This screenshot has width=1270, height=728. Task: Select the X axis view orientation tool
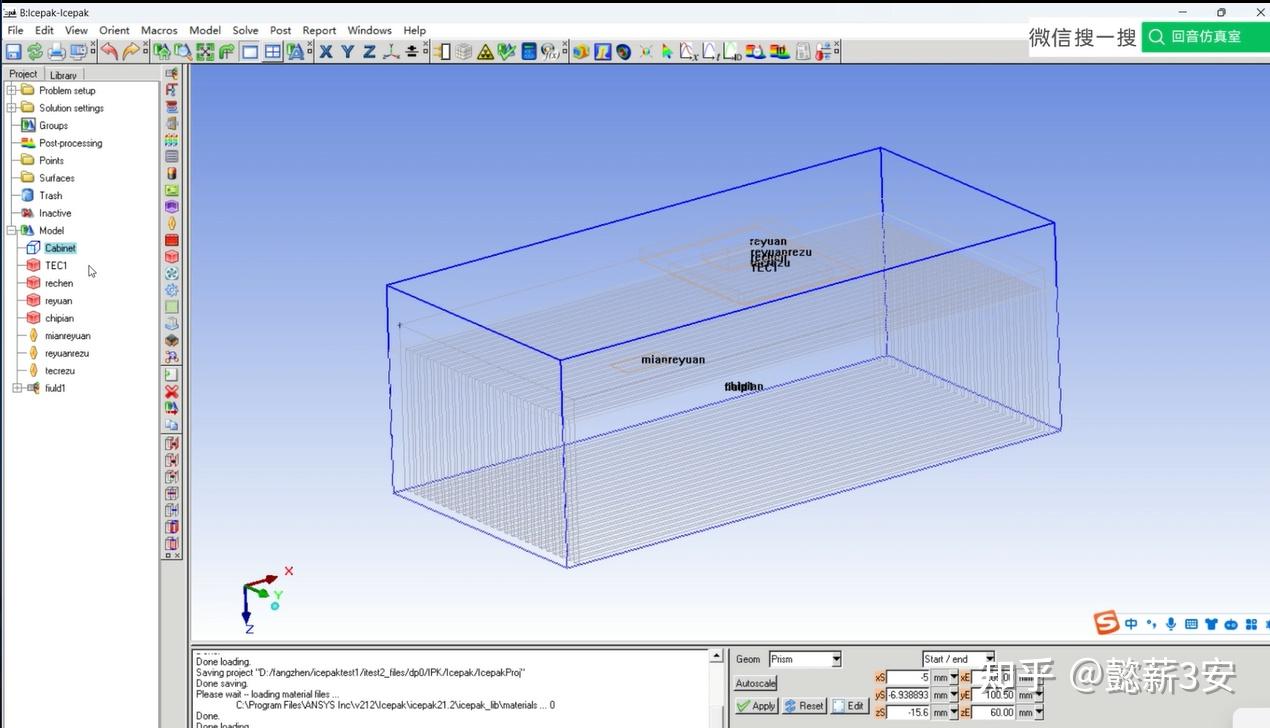(x=325, y=51)
